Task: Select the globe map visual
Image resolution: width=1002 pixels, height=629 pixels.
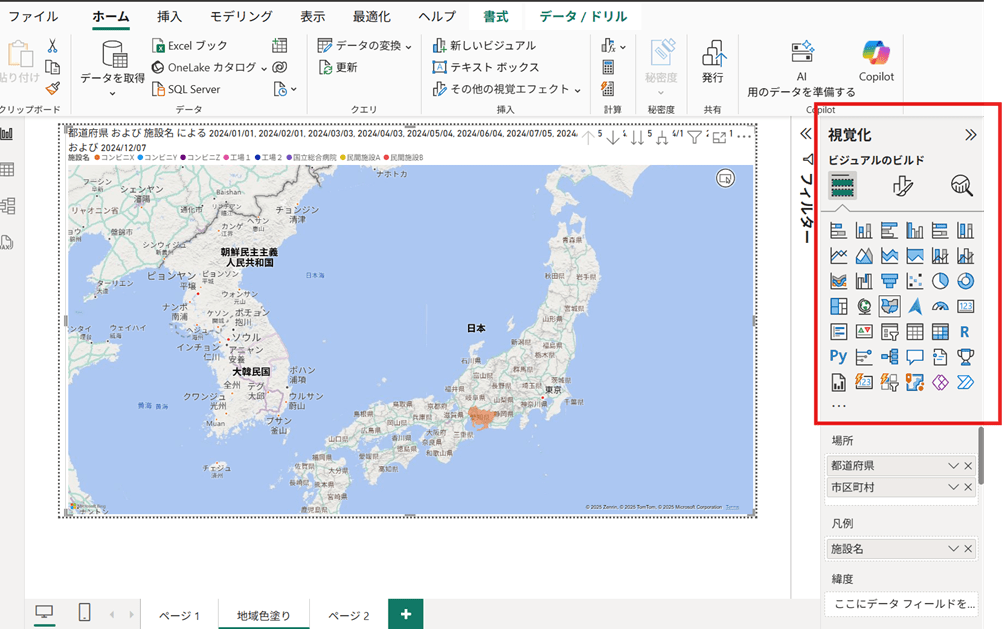Action: point(864,307)
